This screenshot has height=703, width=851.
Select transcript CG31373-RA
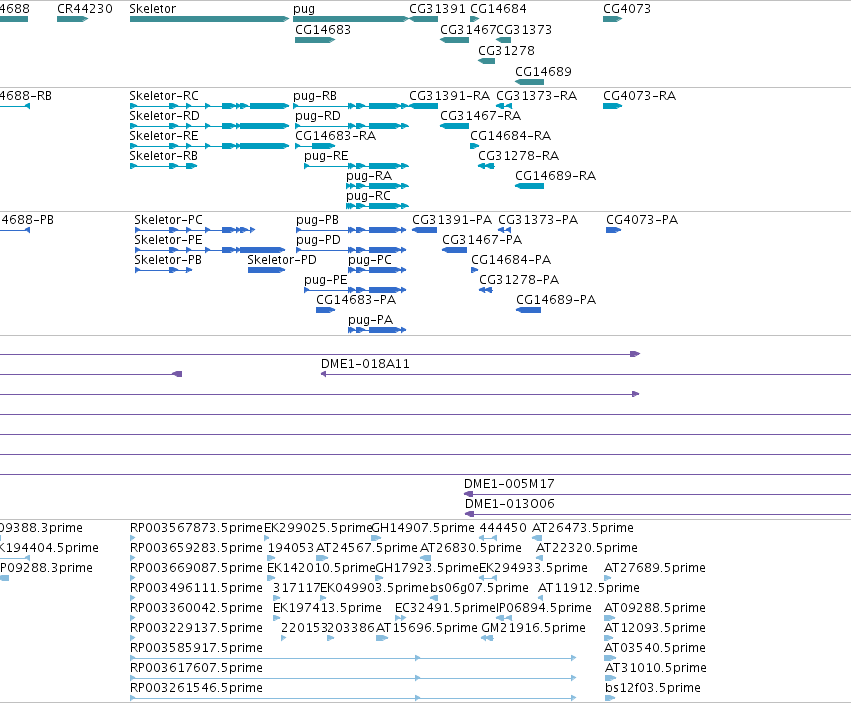tap(504, 106)
